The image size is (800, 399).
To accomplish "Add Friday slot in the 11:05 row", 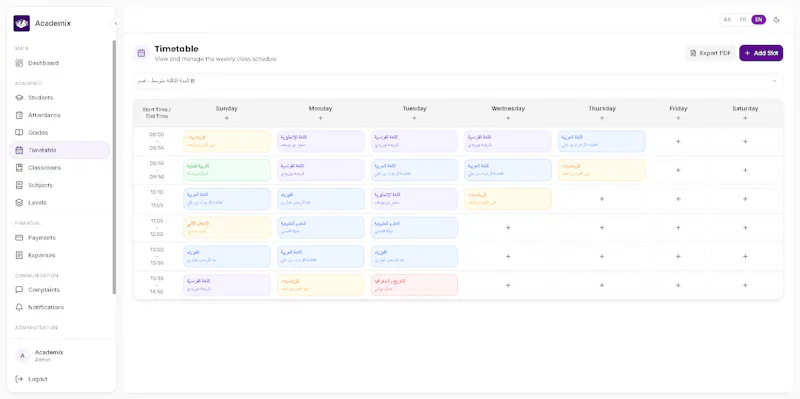I will [678, 228].
